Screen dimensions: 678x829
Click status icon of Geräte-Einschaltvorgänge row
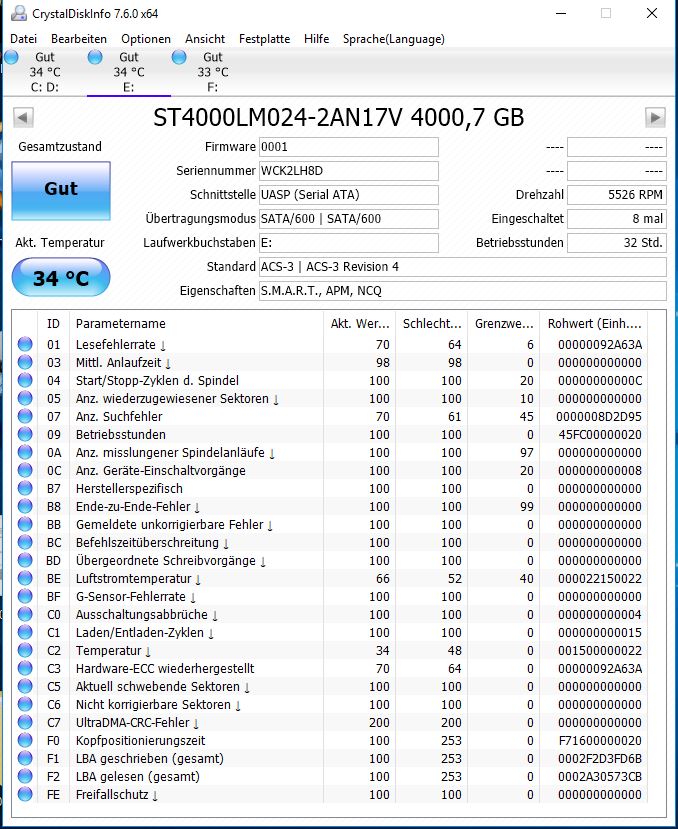(25, 470)
